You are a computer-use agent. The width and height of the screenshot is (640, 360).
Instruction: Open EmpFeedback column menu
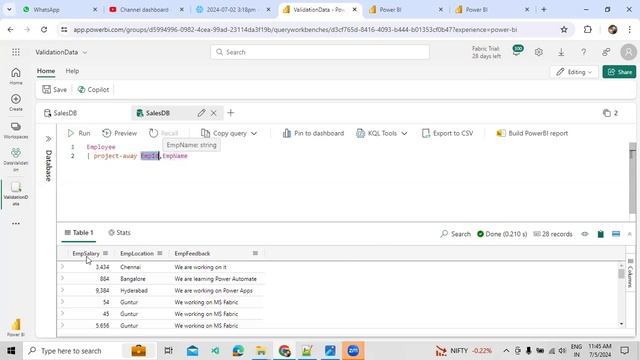click(x=255, y=253)
